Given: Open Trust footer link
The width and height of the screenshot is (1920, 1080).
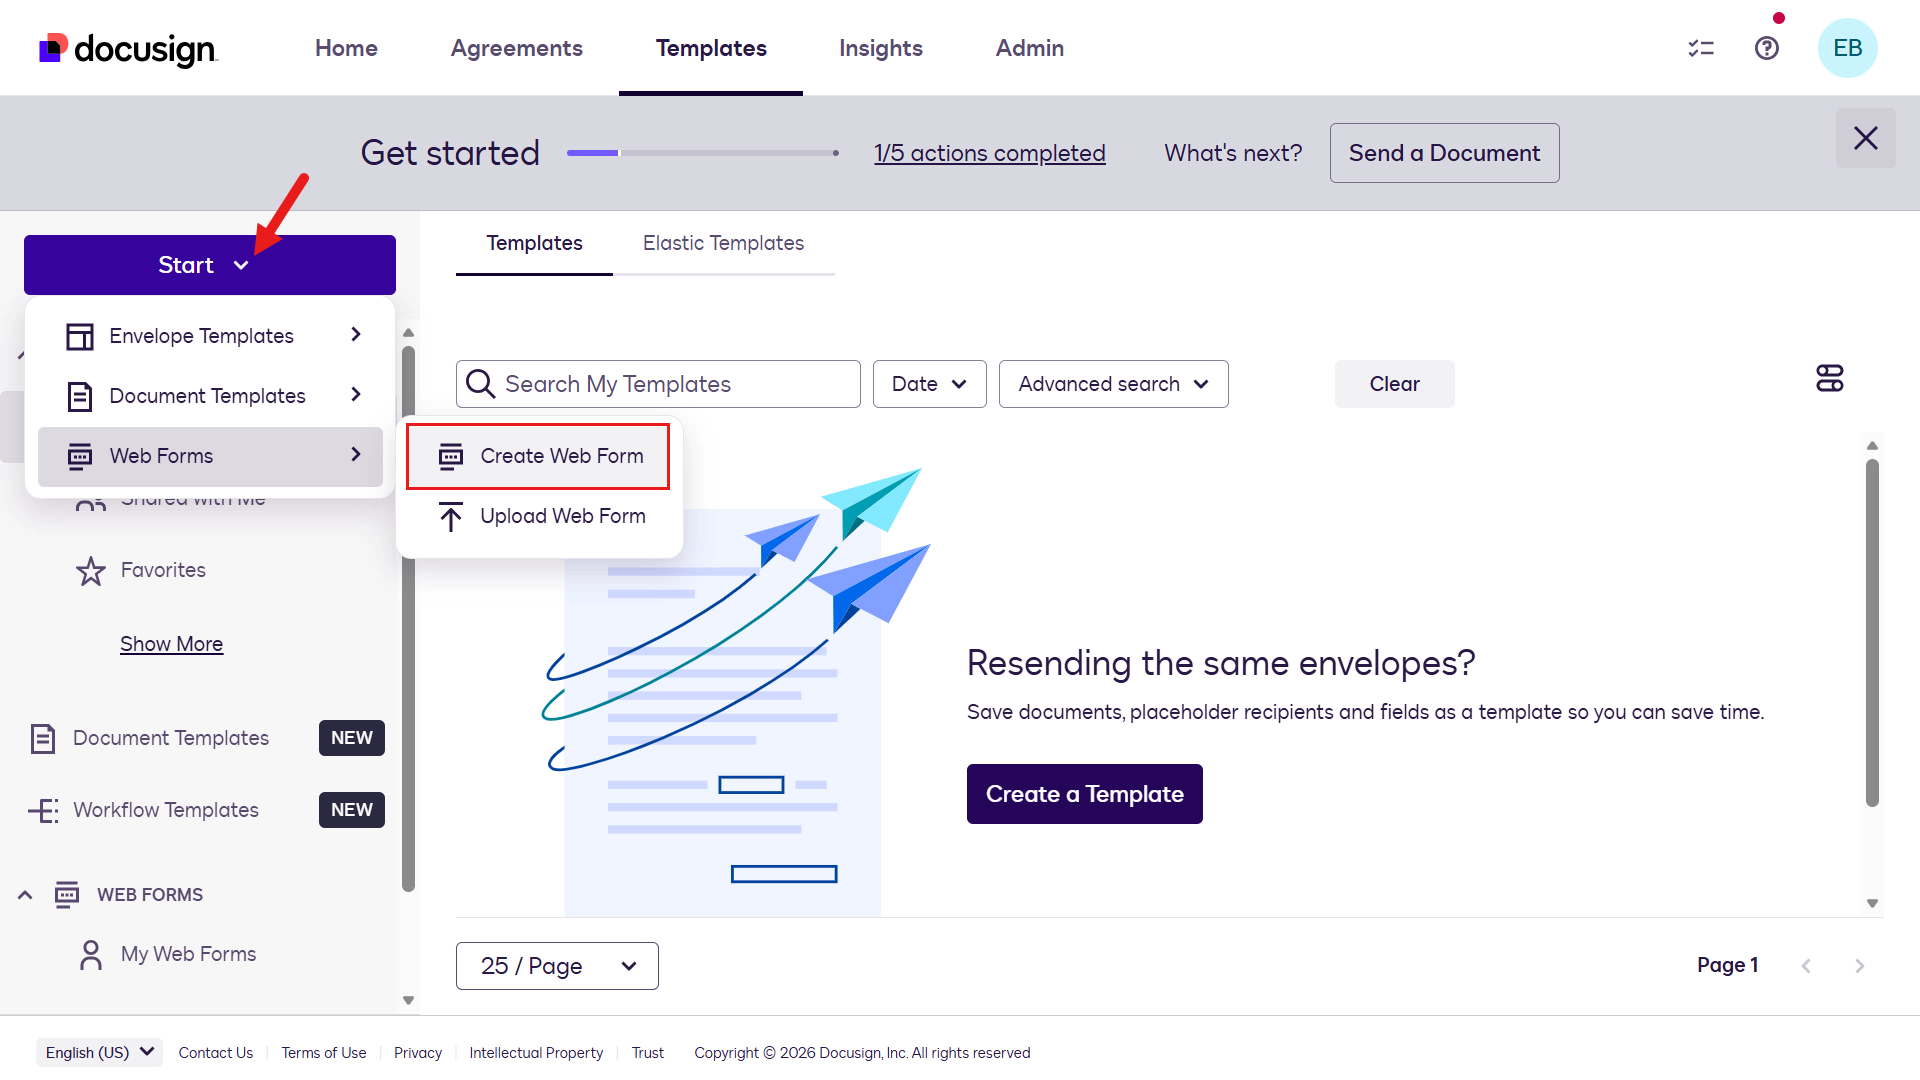Looking at the screenshot, I should tap(648, 1053).
